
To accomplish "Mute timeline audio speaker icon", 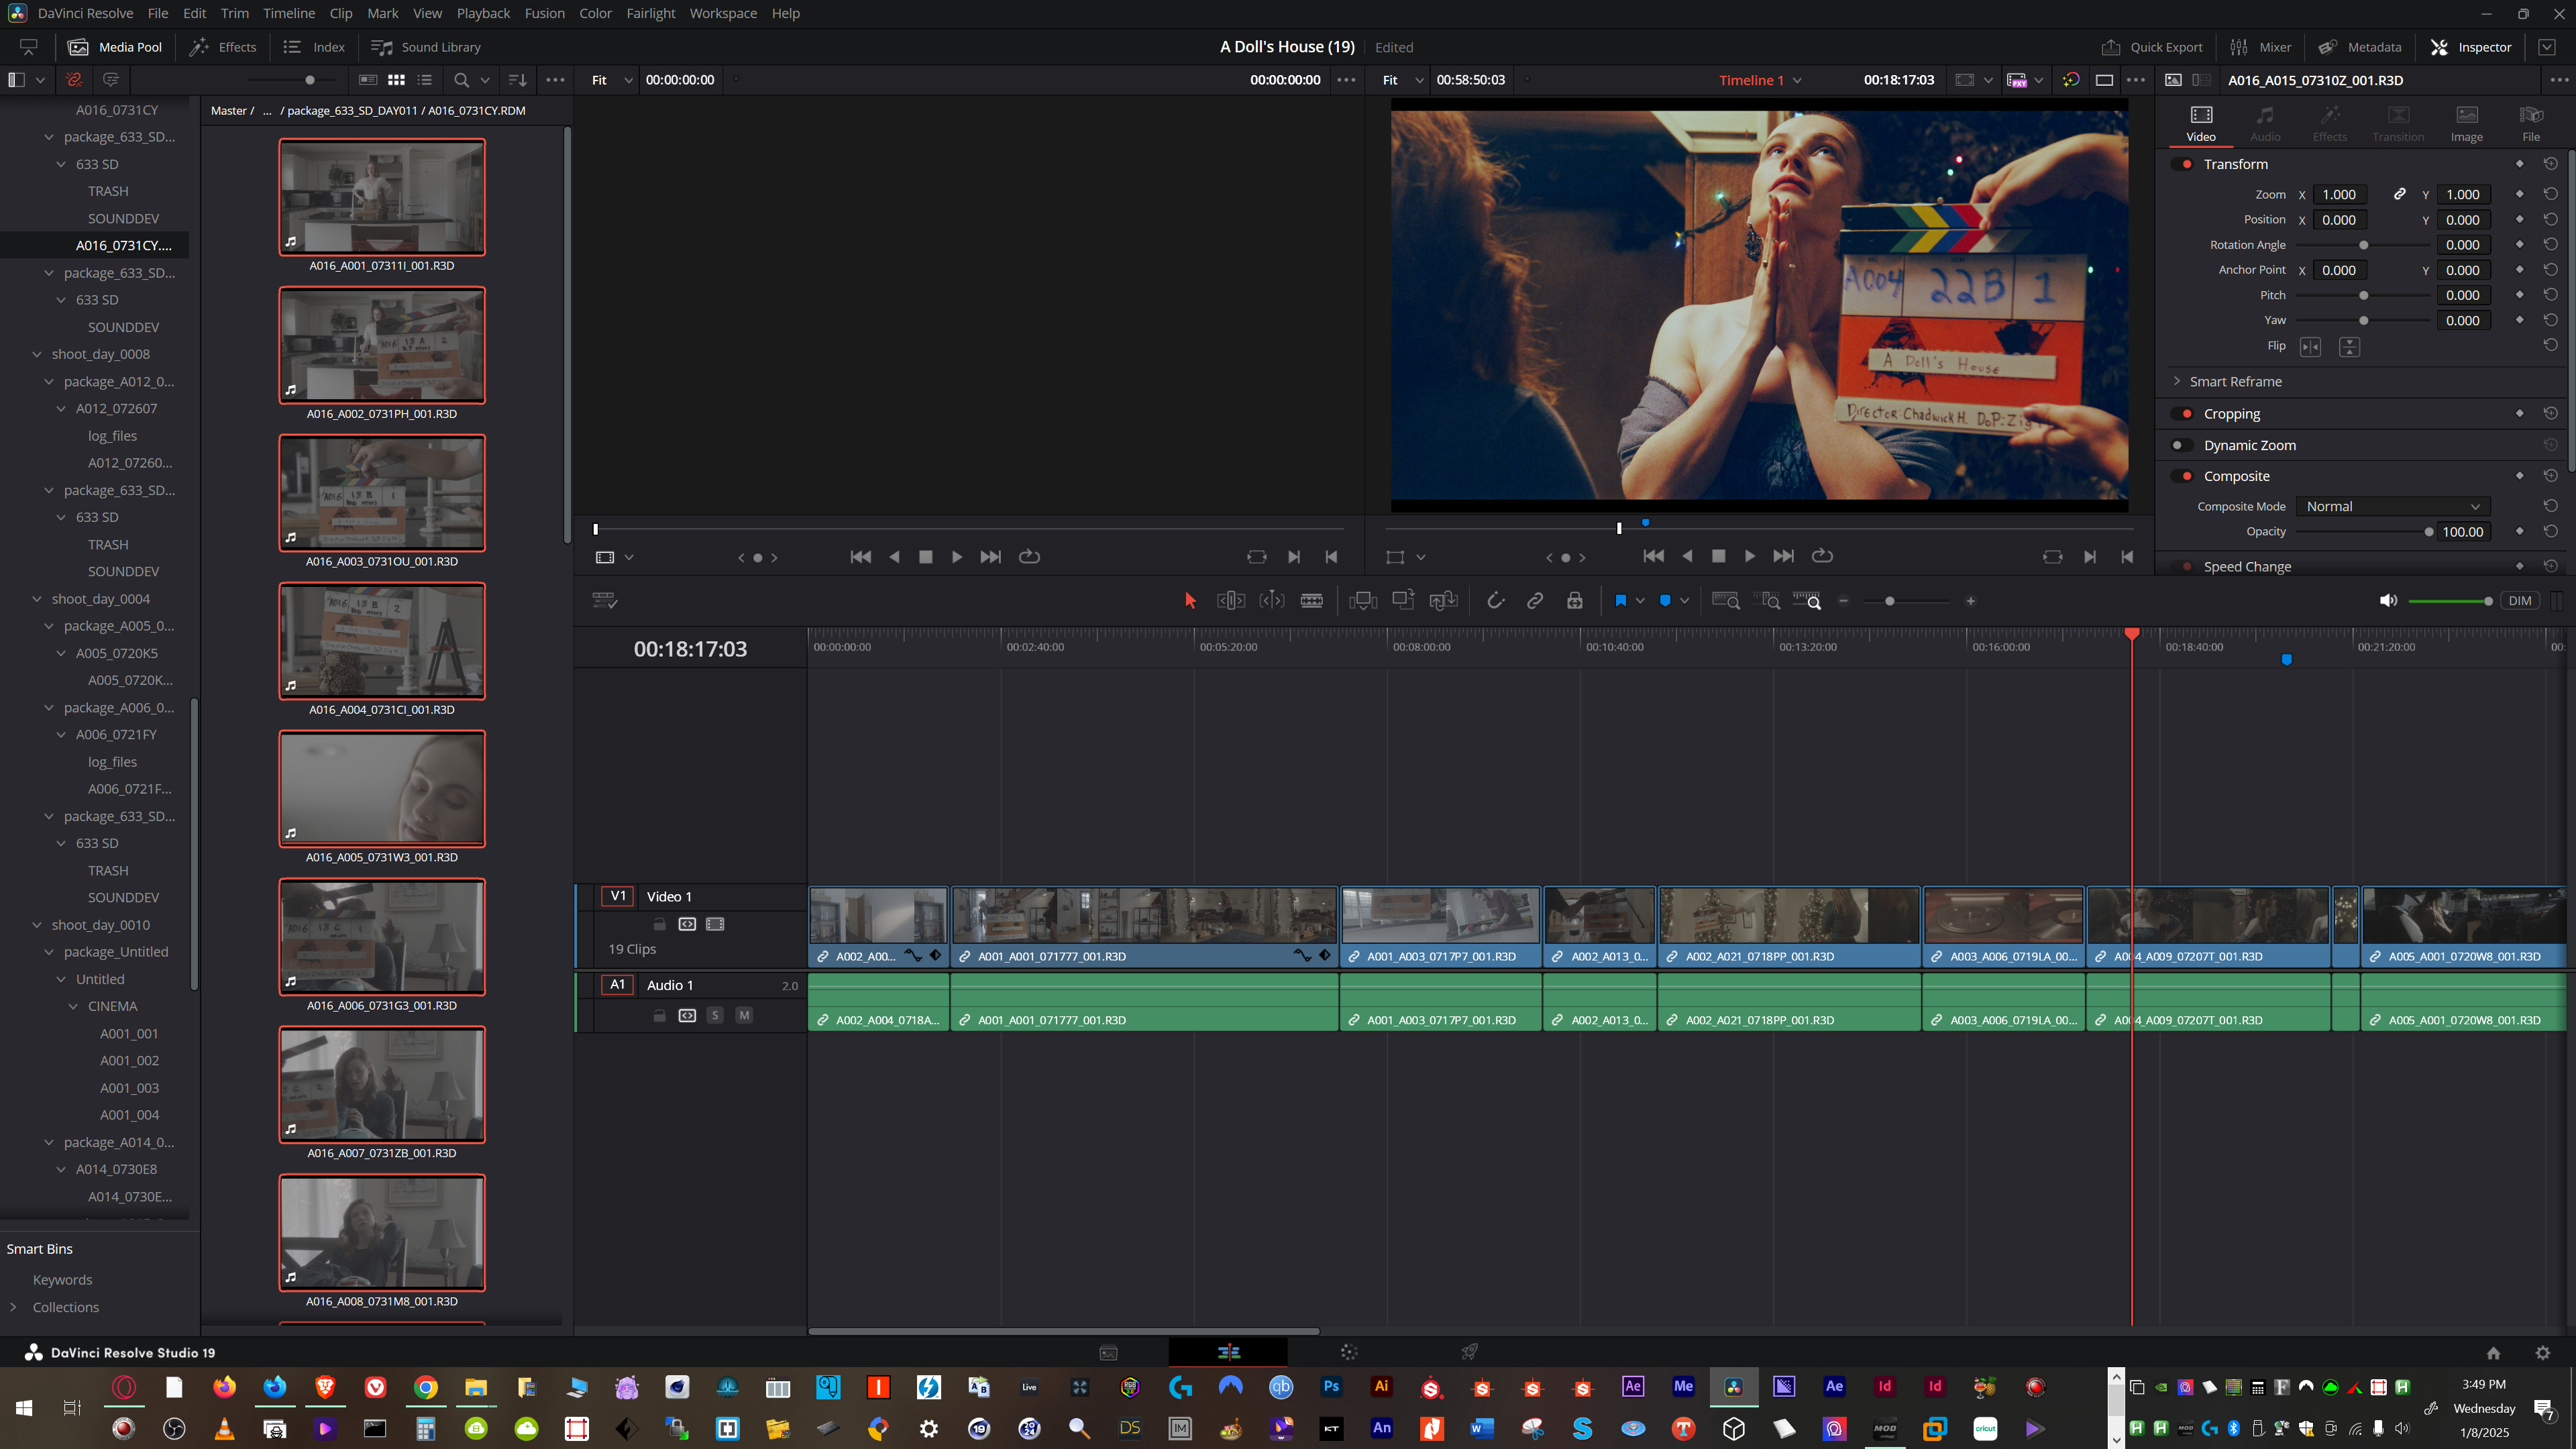I will click(2388, 601).
